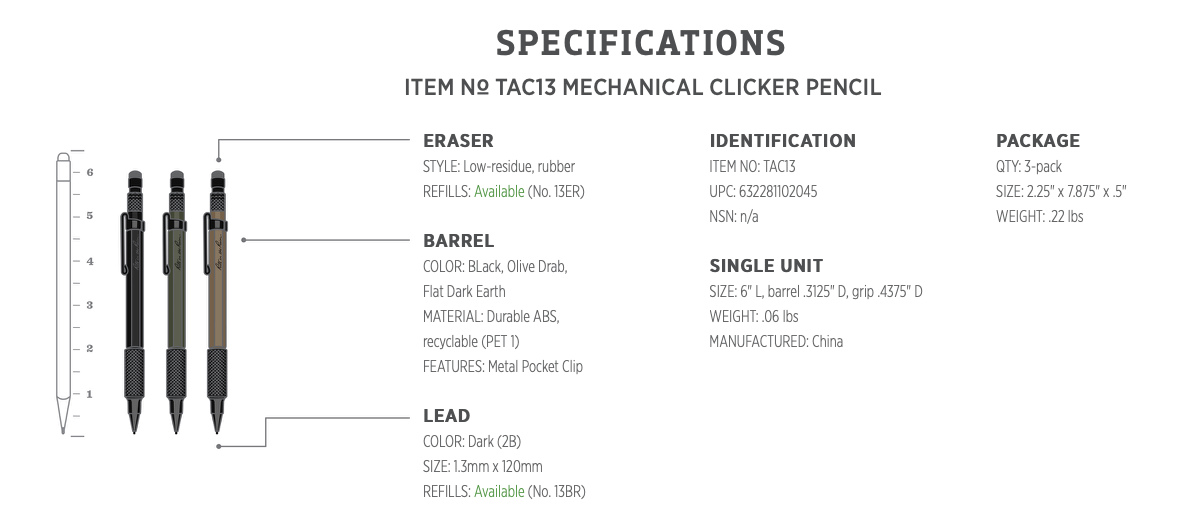Click the barrel callout line dot
Image resolution: width=1179 pixels, height=532 pixels.
point(244,240)
